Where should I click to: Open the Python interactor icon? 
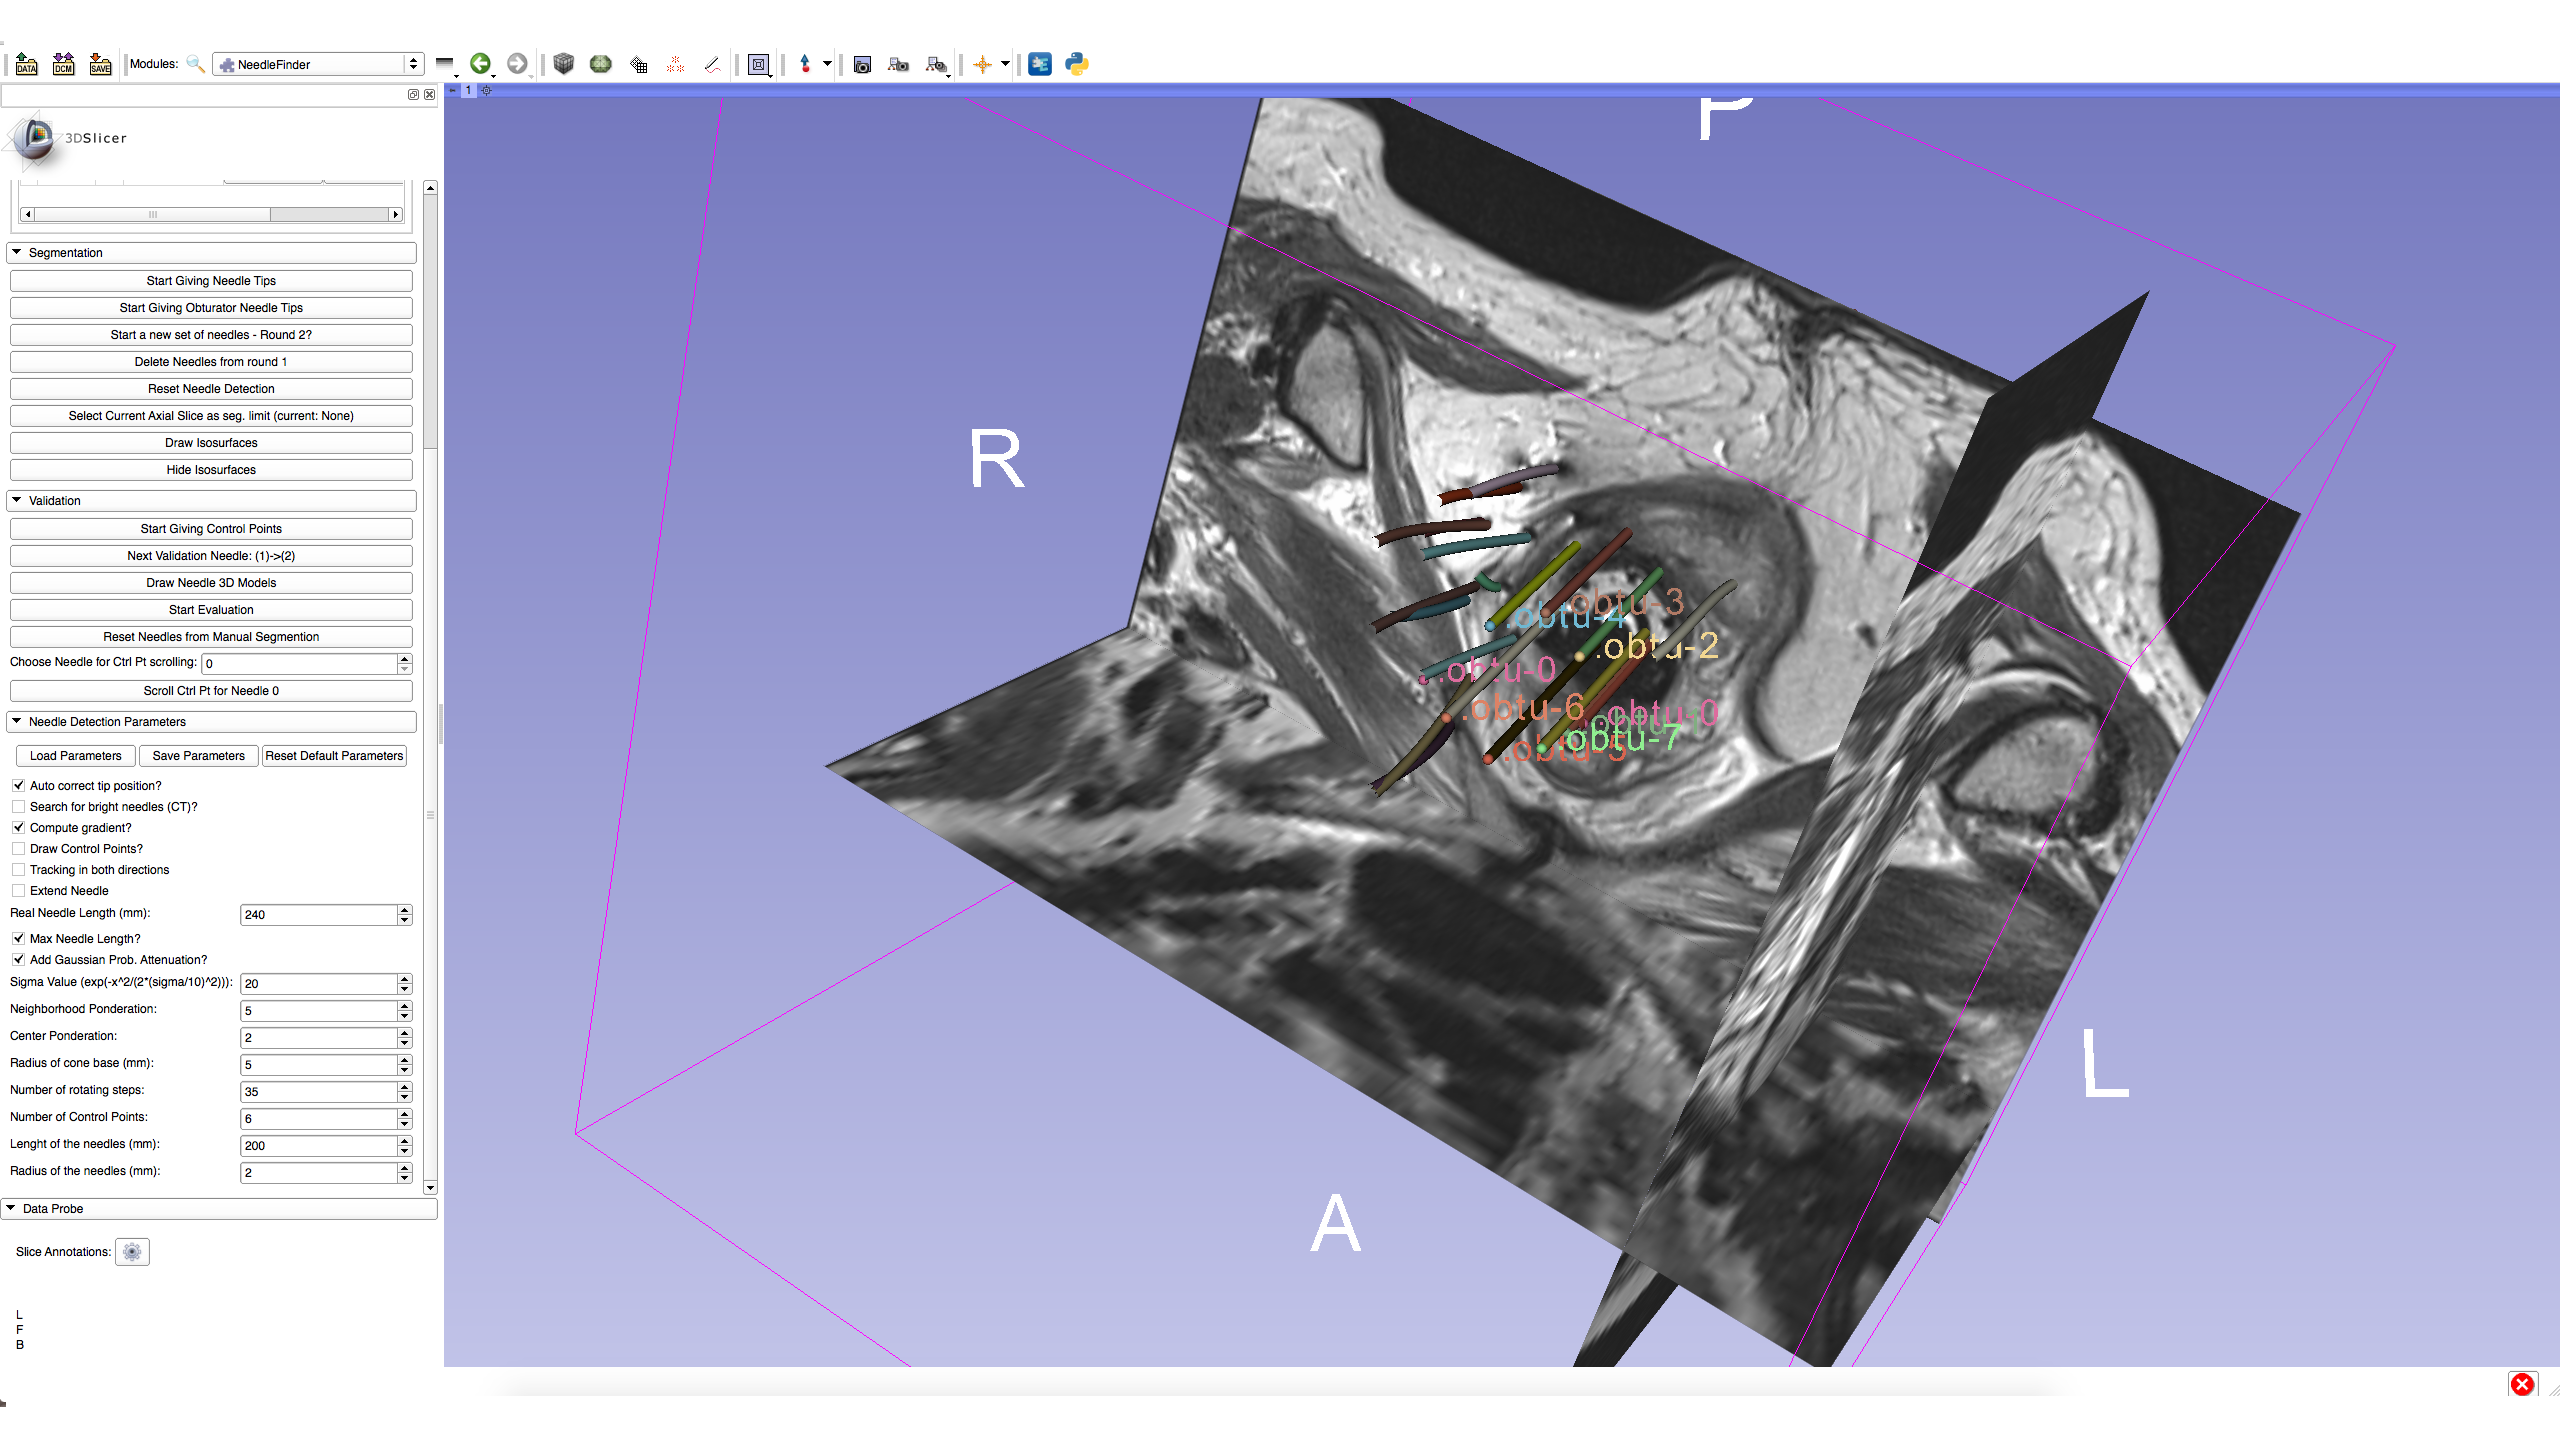coord(1076,64)
